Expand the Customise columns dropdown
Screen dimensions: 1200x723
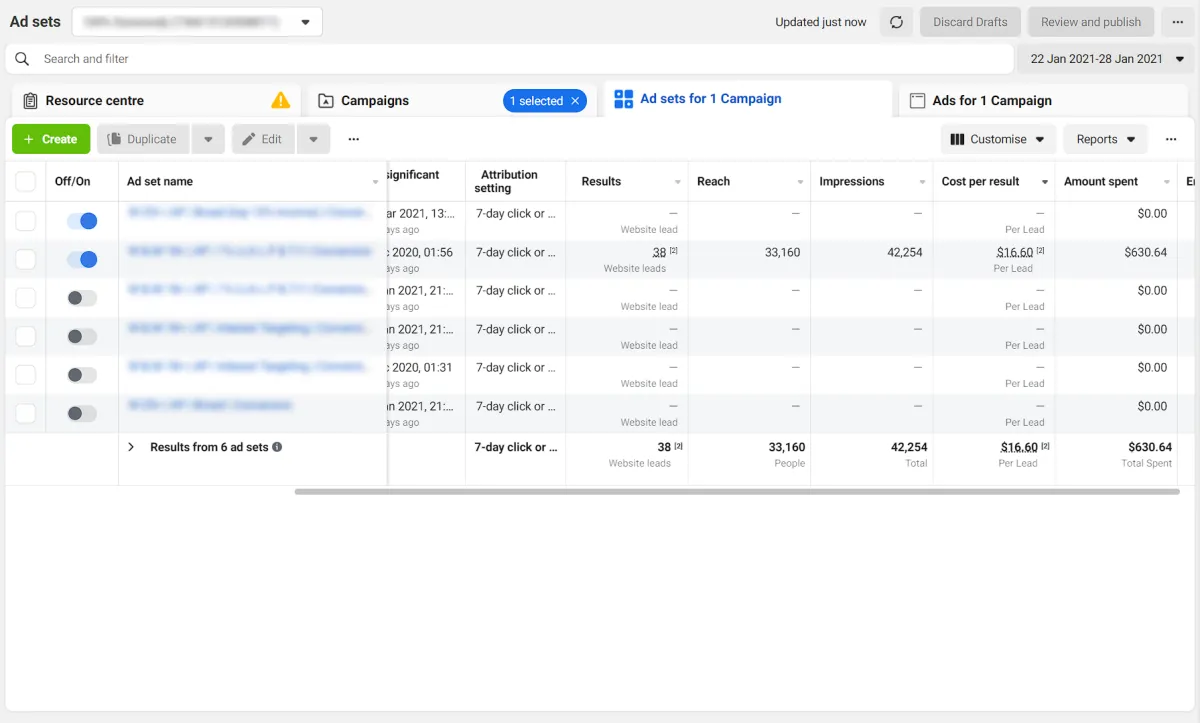point(997,139)
